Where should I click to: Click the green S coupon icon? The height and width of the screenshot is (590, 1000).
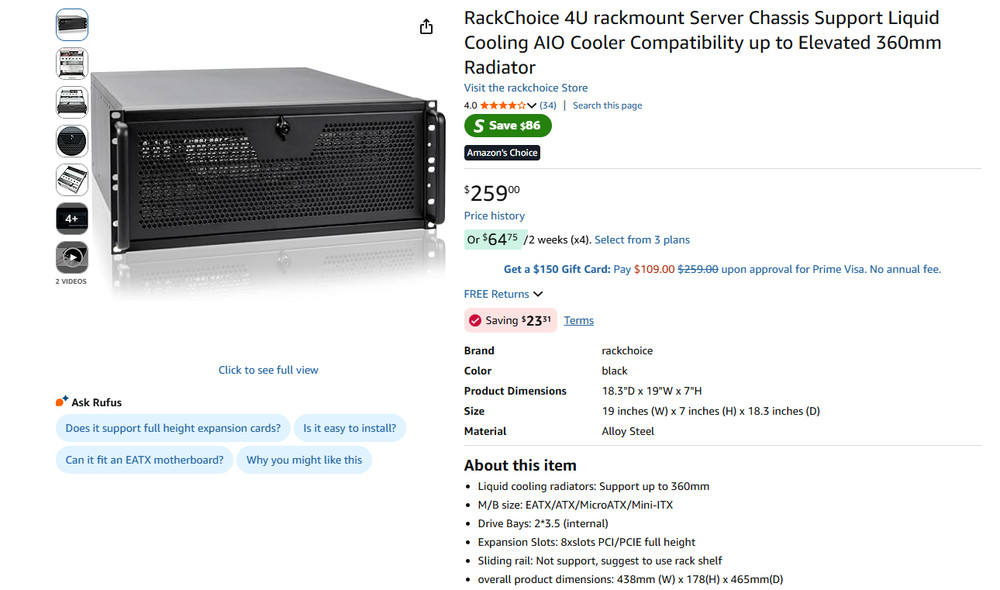pyautogui.click(x=478, y=125)
